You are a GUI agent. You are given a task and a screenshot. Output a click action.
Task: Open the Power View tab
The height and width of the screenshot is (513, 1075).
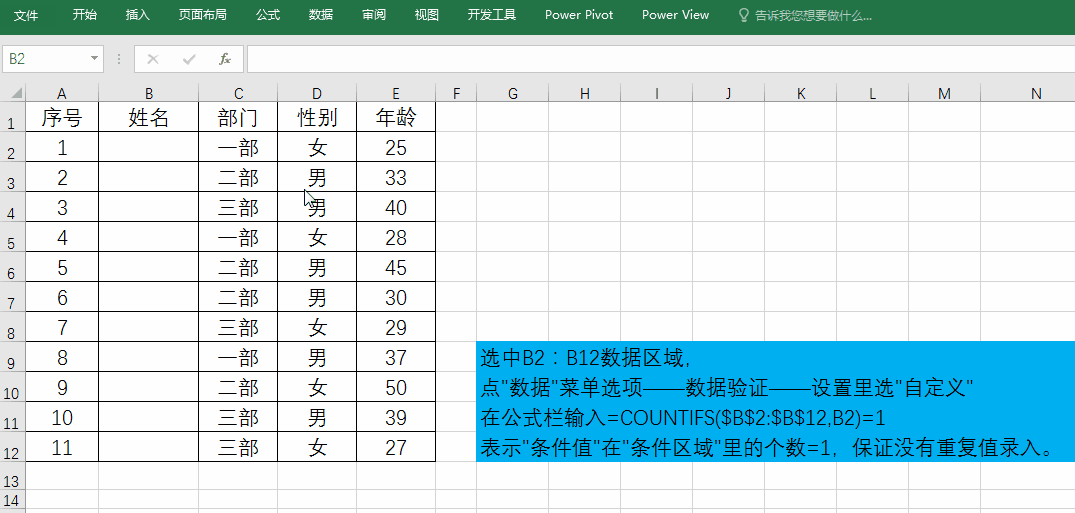[675, 15]
